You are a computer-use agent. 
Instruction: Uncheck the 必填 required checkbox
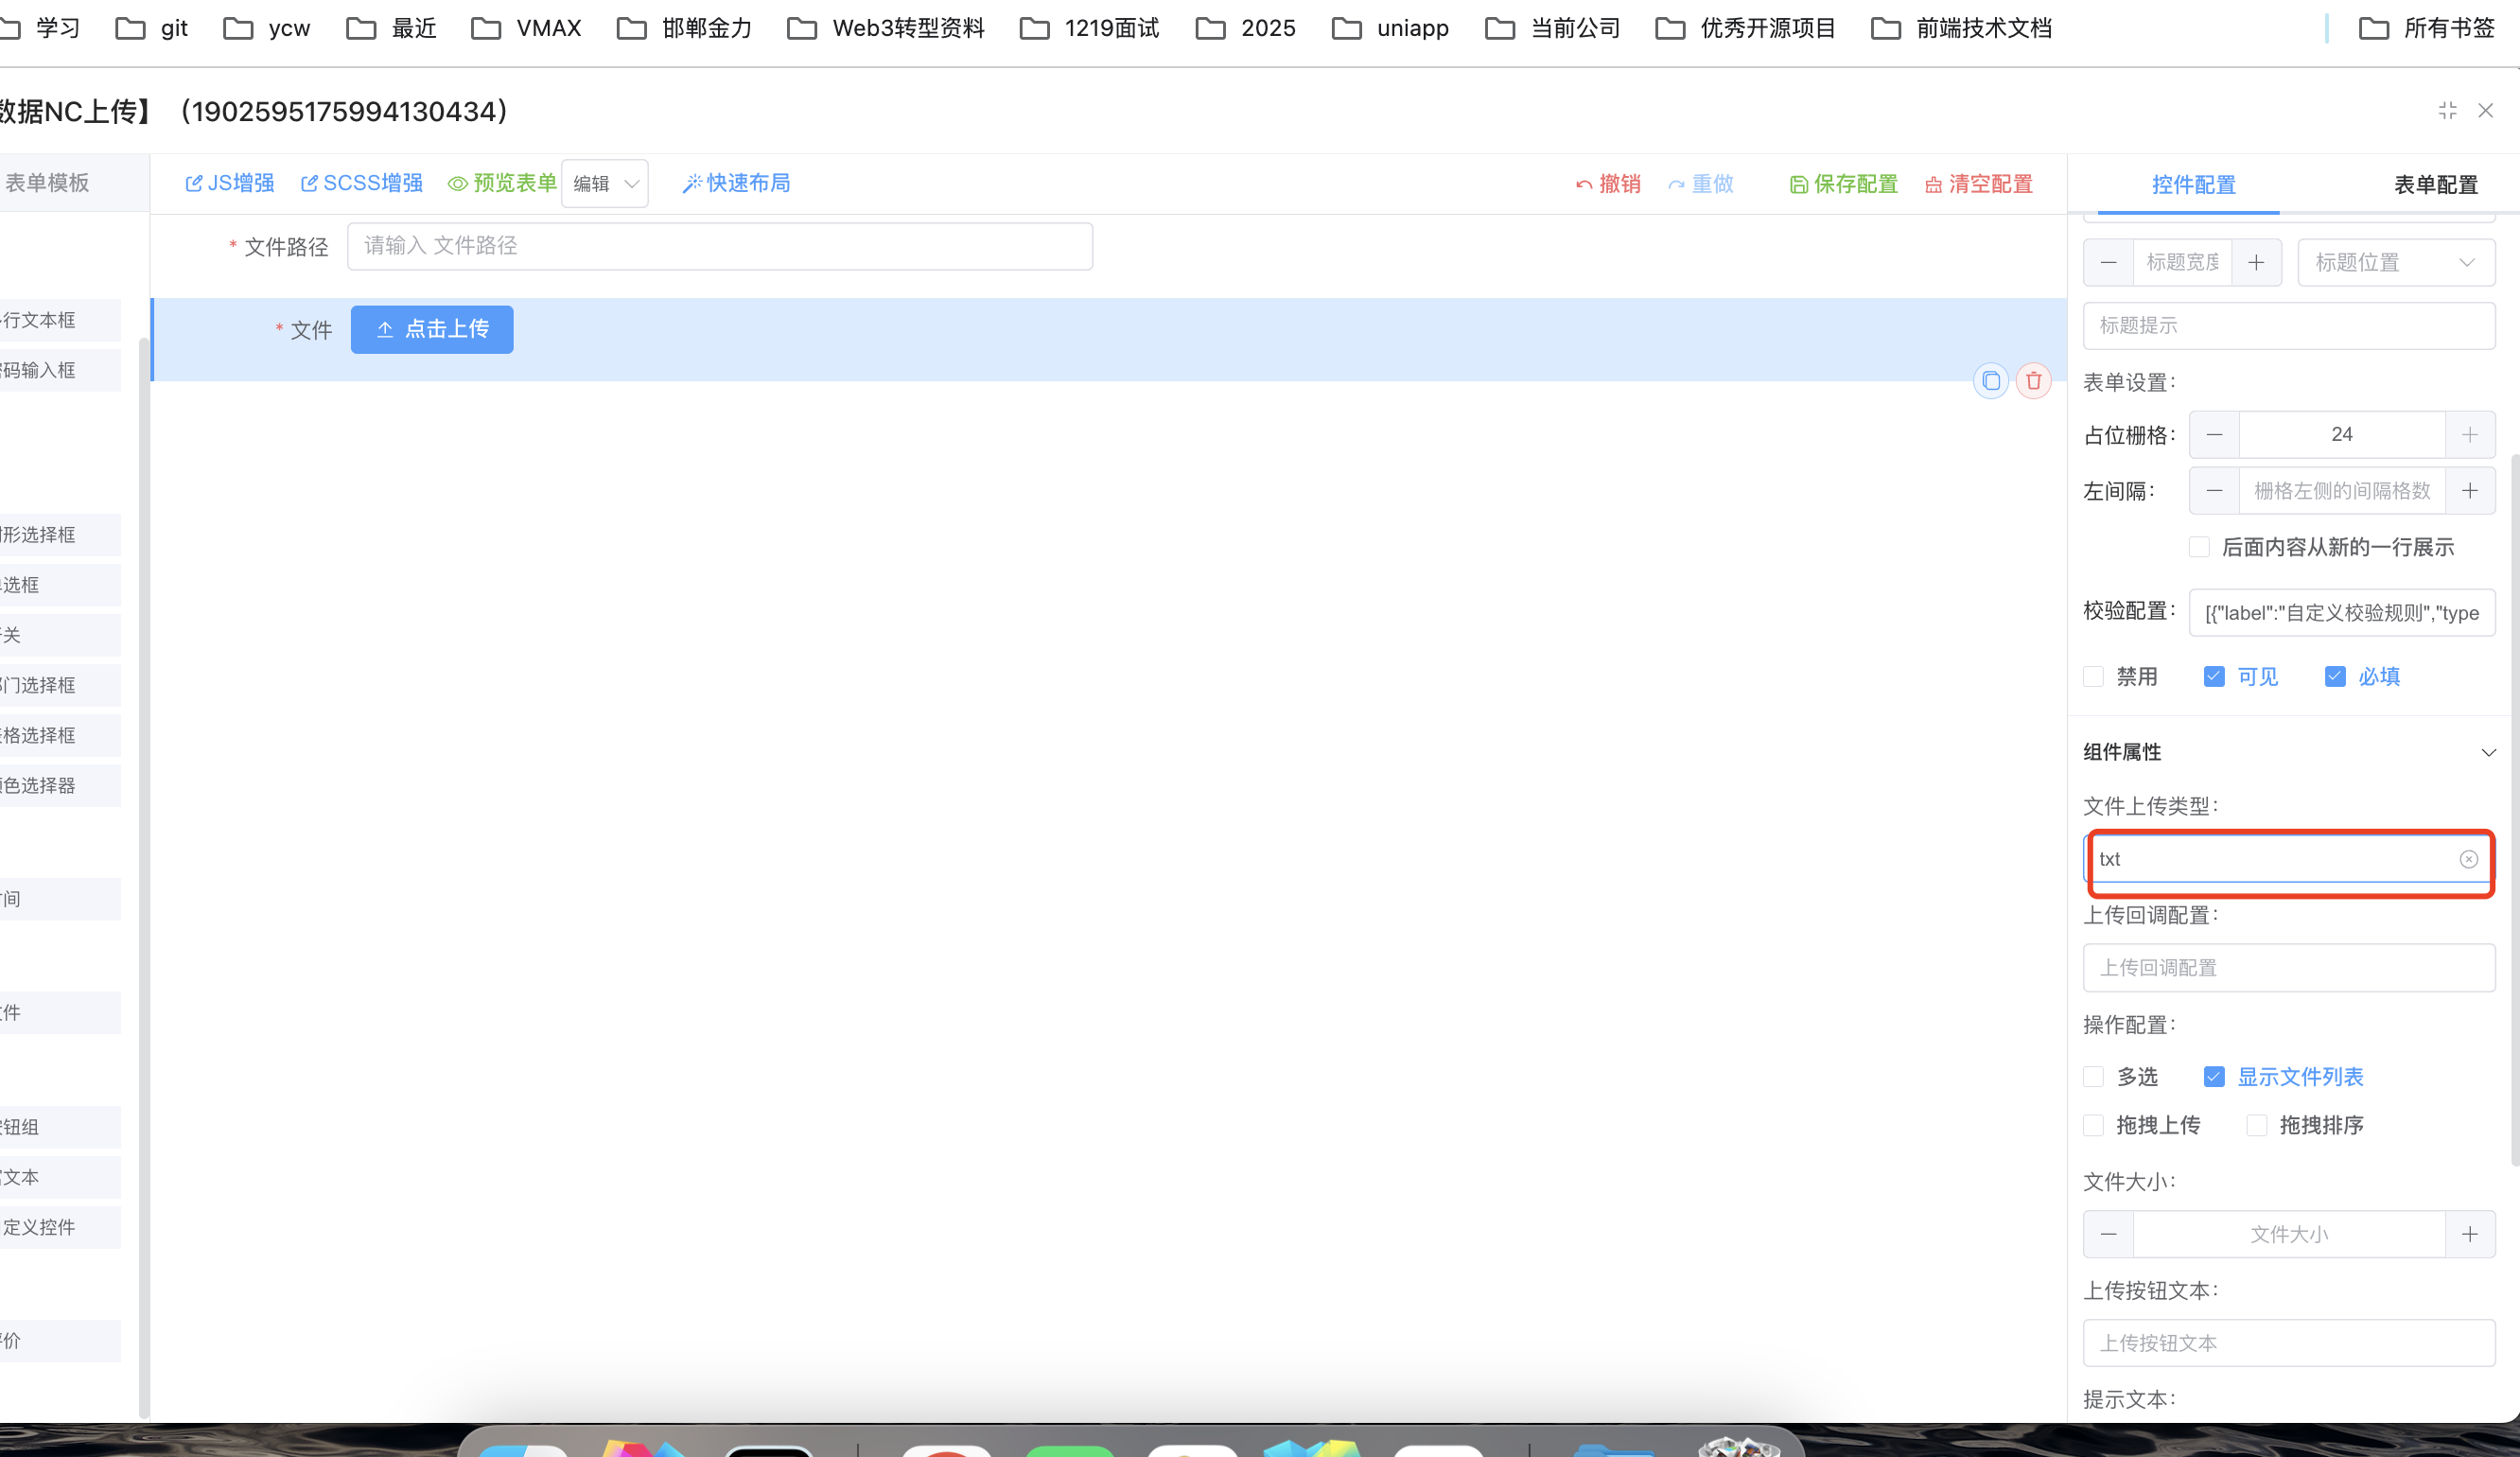2334,677
